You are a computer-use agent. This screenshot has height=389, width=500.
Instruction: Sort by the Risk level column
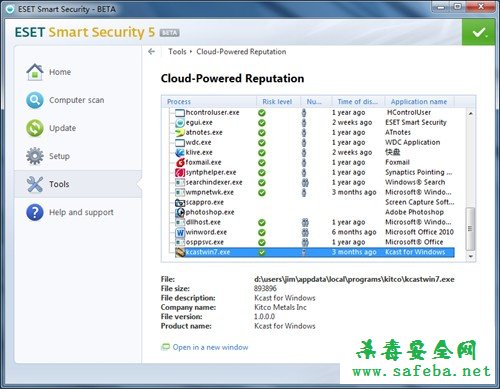click(278, 101)
